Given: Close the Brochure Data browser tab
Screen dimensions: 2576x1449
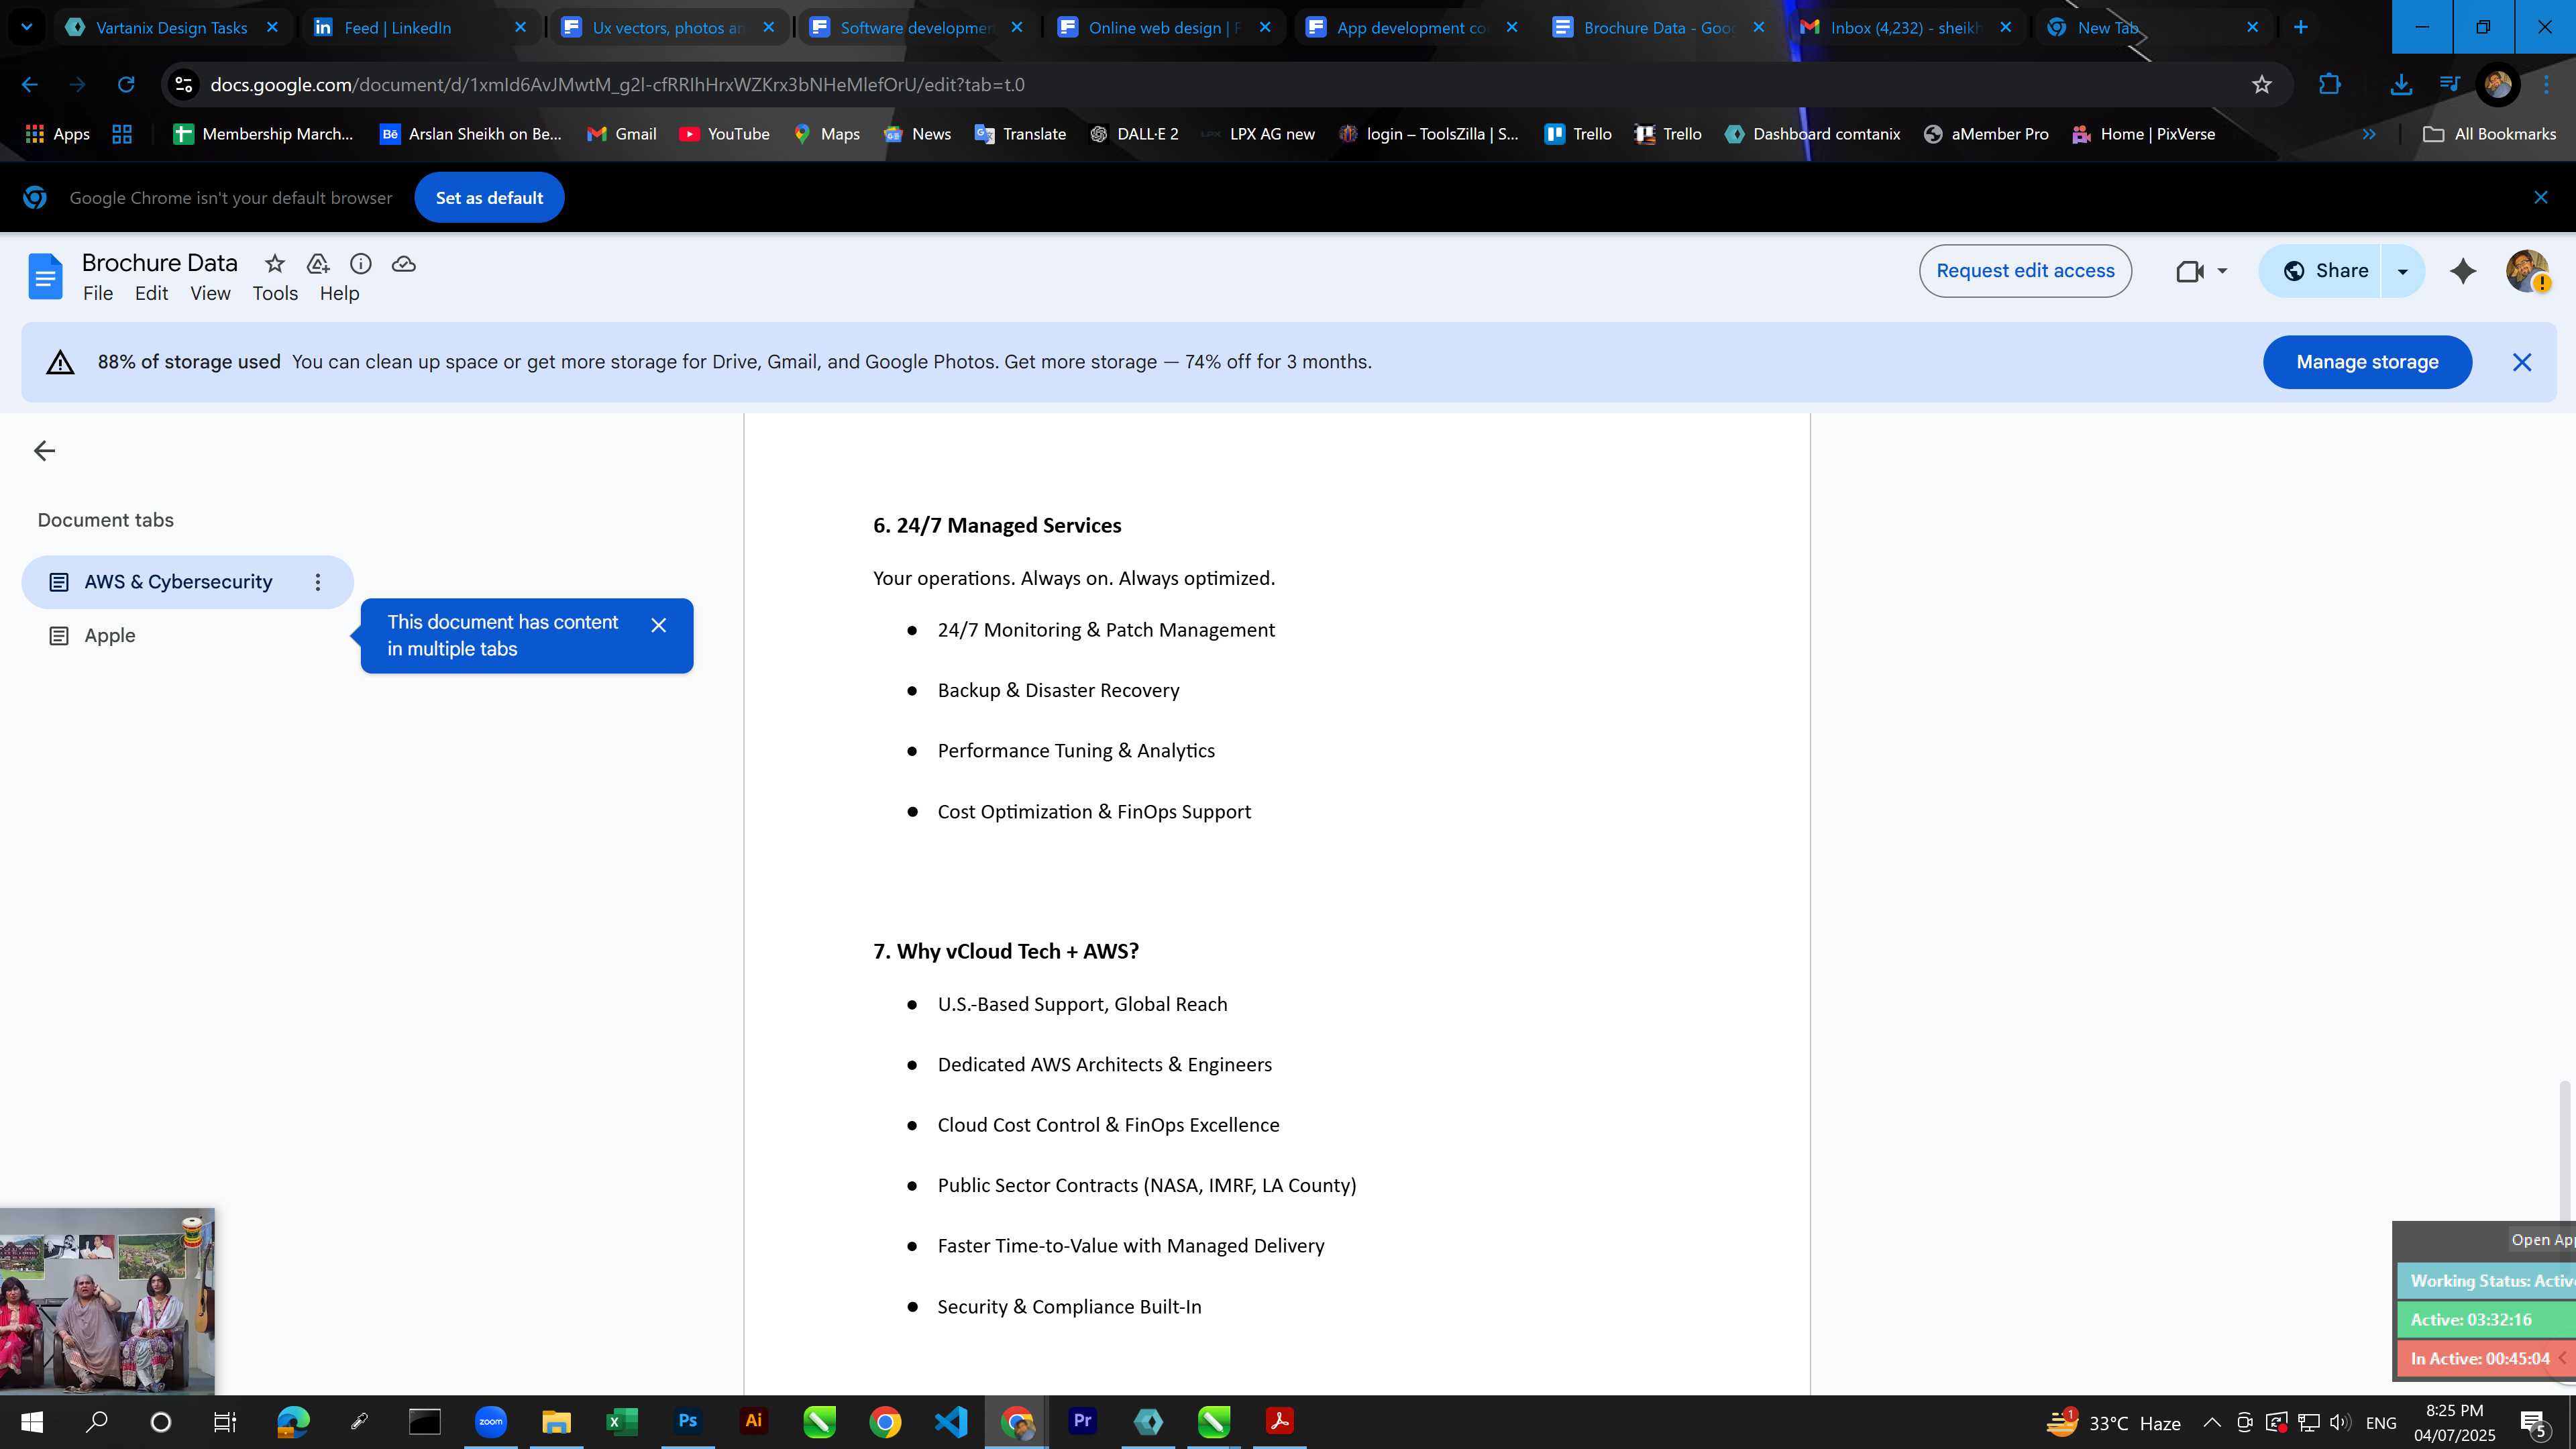Looking at the screenshot, I should (1759, 27).
